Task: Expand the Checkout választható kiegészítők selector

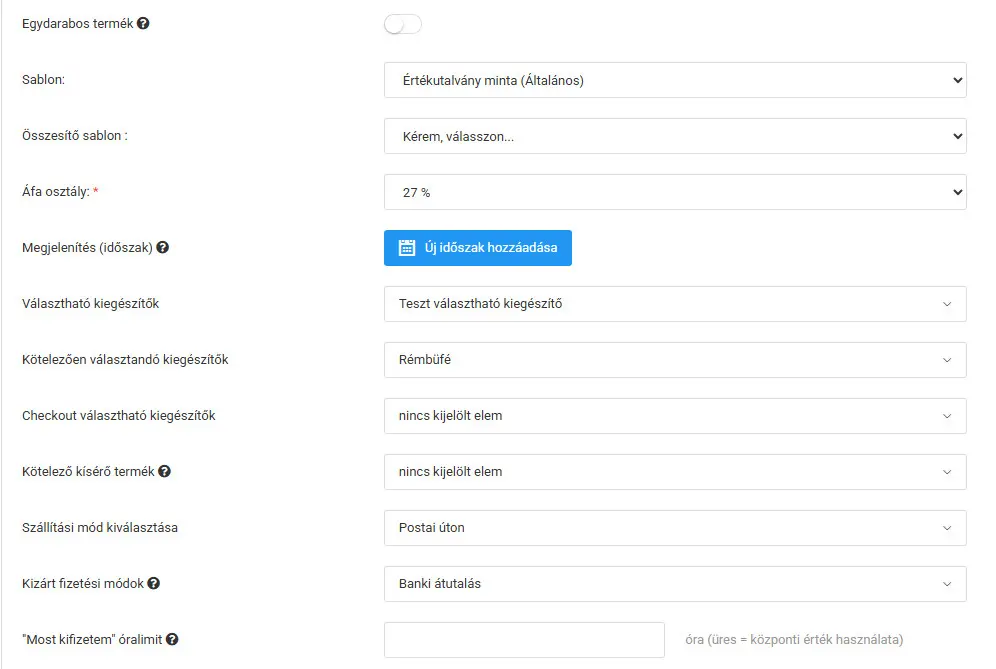Action: pos(675,416)
